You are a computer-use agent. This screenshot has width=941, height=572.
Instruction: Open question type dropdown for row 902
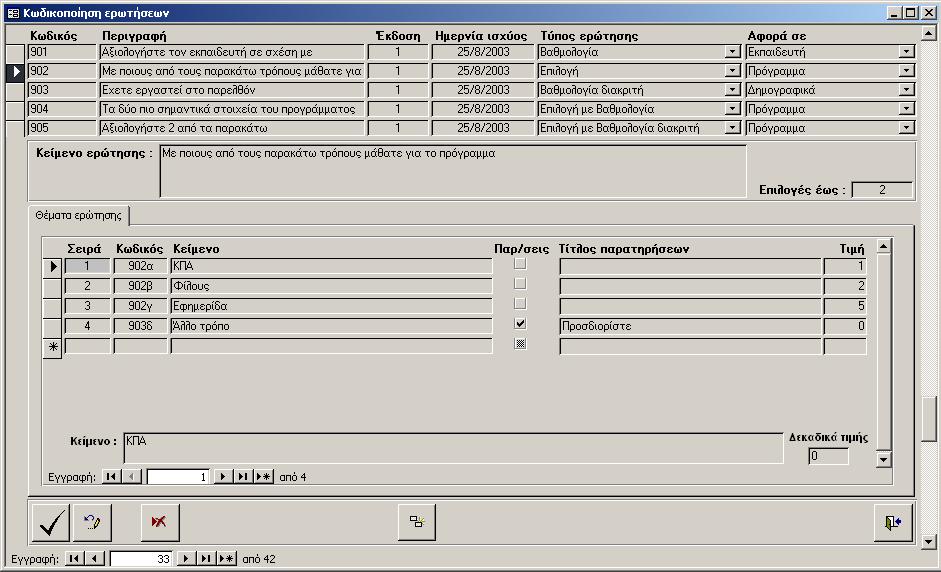(732, 71)
